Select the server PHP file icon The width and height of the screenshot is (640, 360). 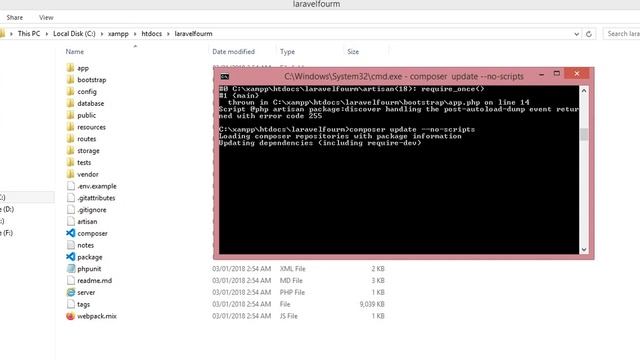tap(71, 292)
